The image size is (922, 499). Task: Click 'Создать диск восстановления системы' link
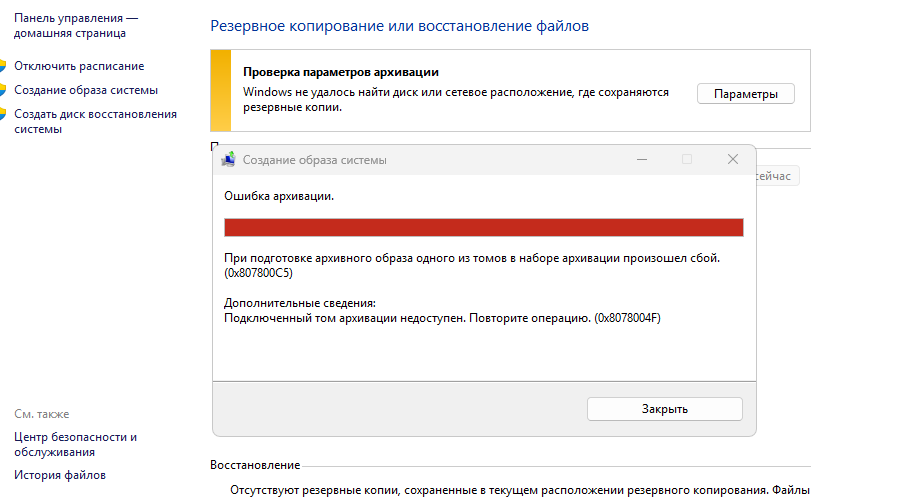(x=95, y=122)
